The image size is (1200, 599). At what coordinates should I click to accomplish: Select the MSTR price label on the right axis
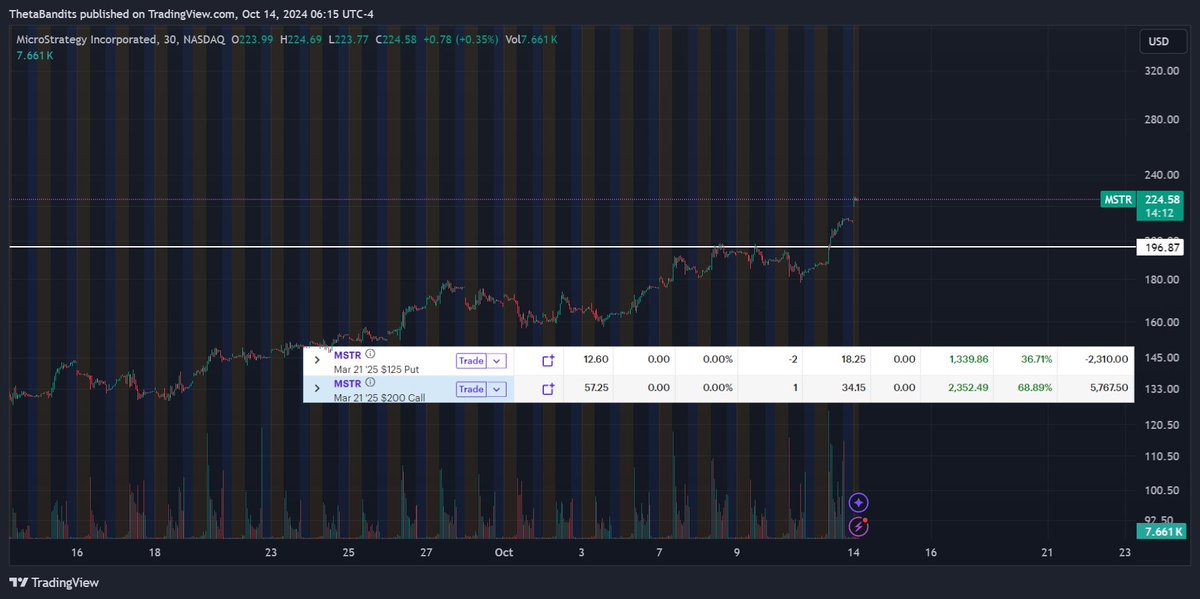point(1117,199)
